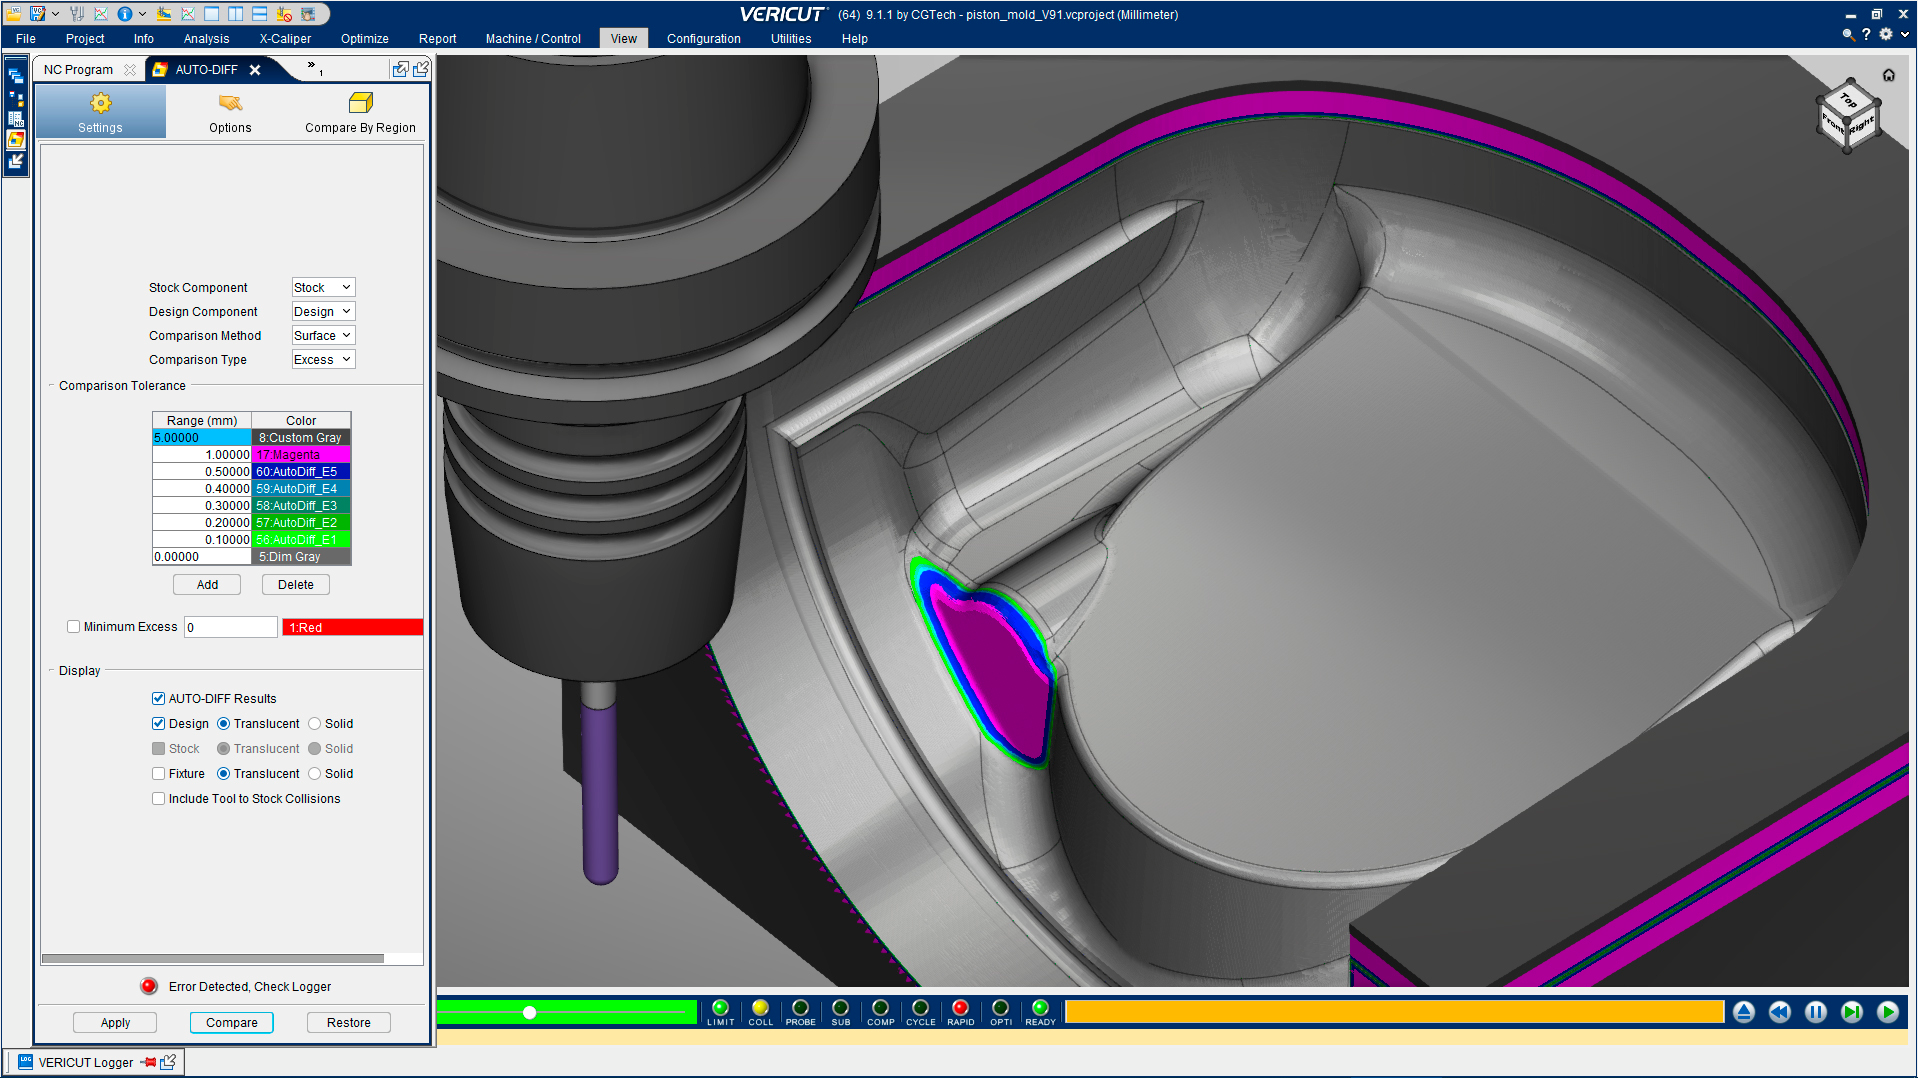This screenshot has height=1078, width=1918.
Task: Click the Rewind to start icon
Action: [x=1779, y=1012]
